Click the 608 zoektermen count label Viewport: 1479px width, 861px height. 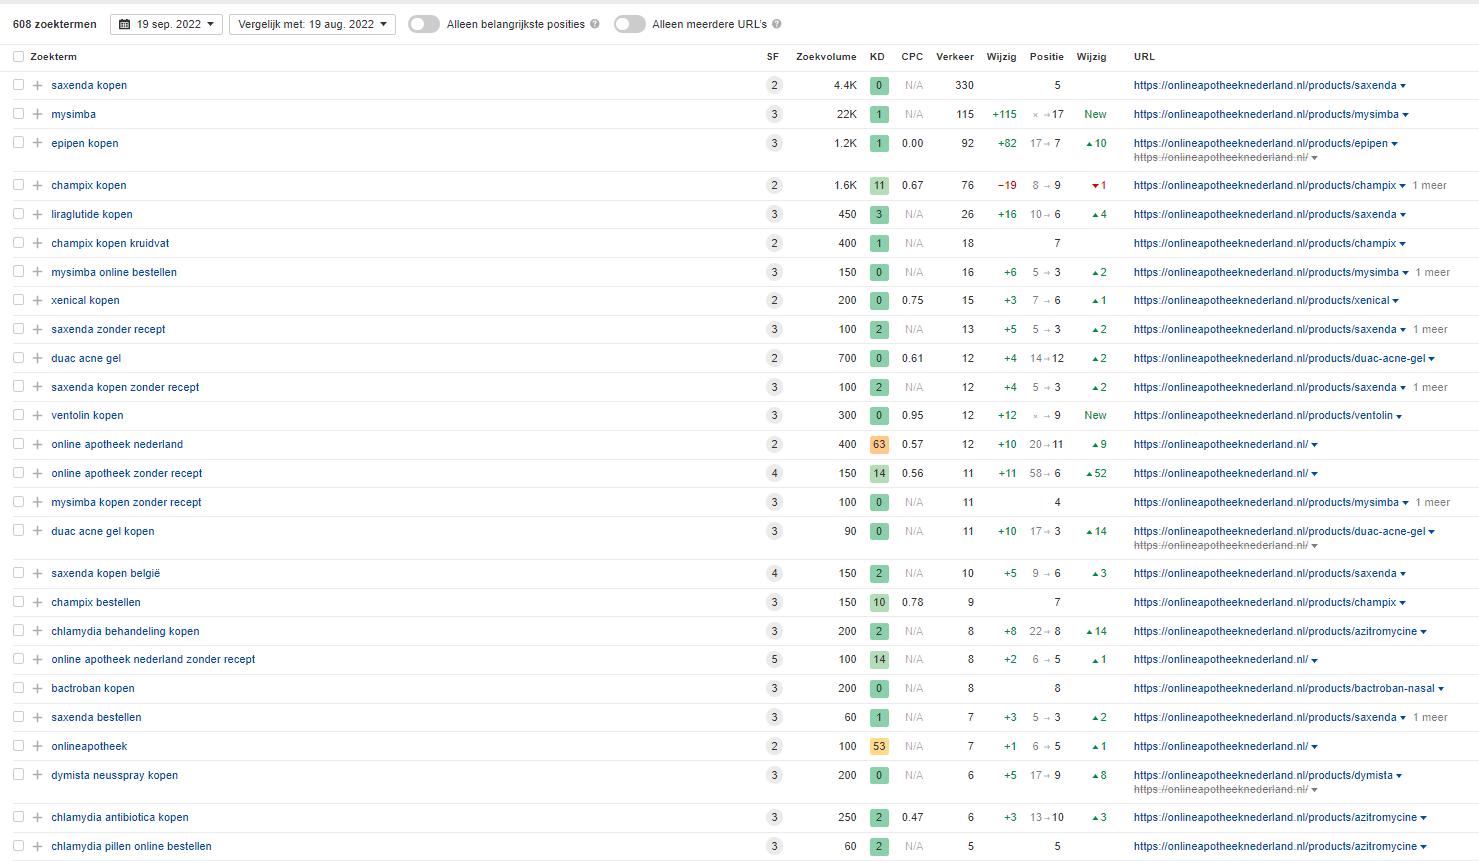pyautogui.click(x=55, y=24)
